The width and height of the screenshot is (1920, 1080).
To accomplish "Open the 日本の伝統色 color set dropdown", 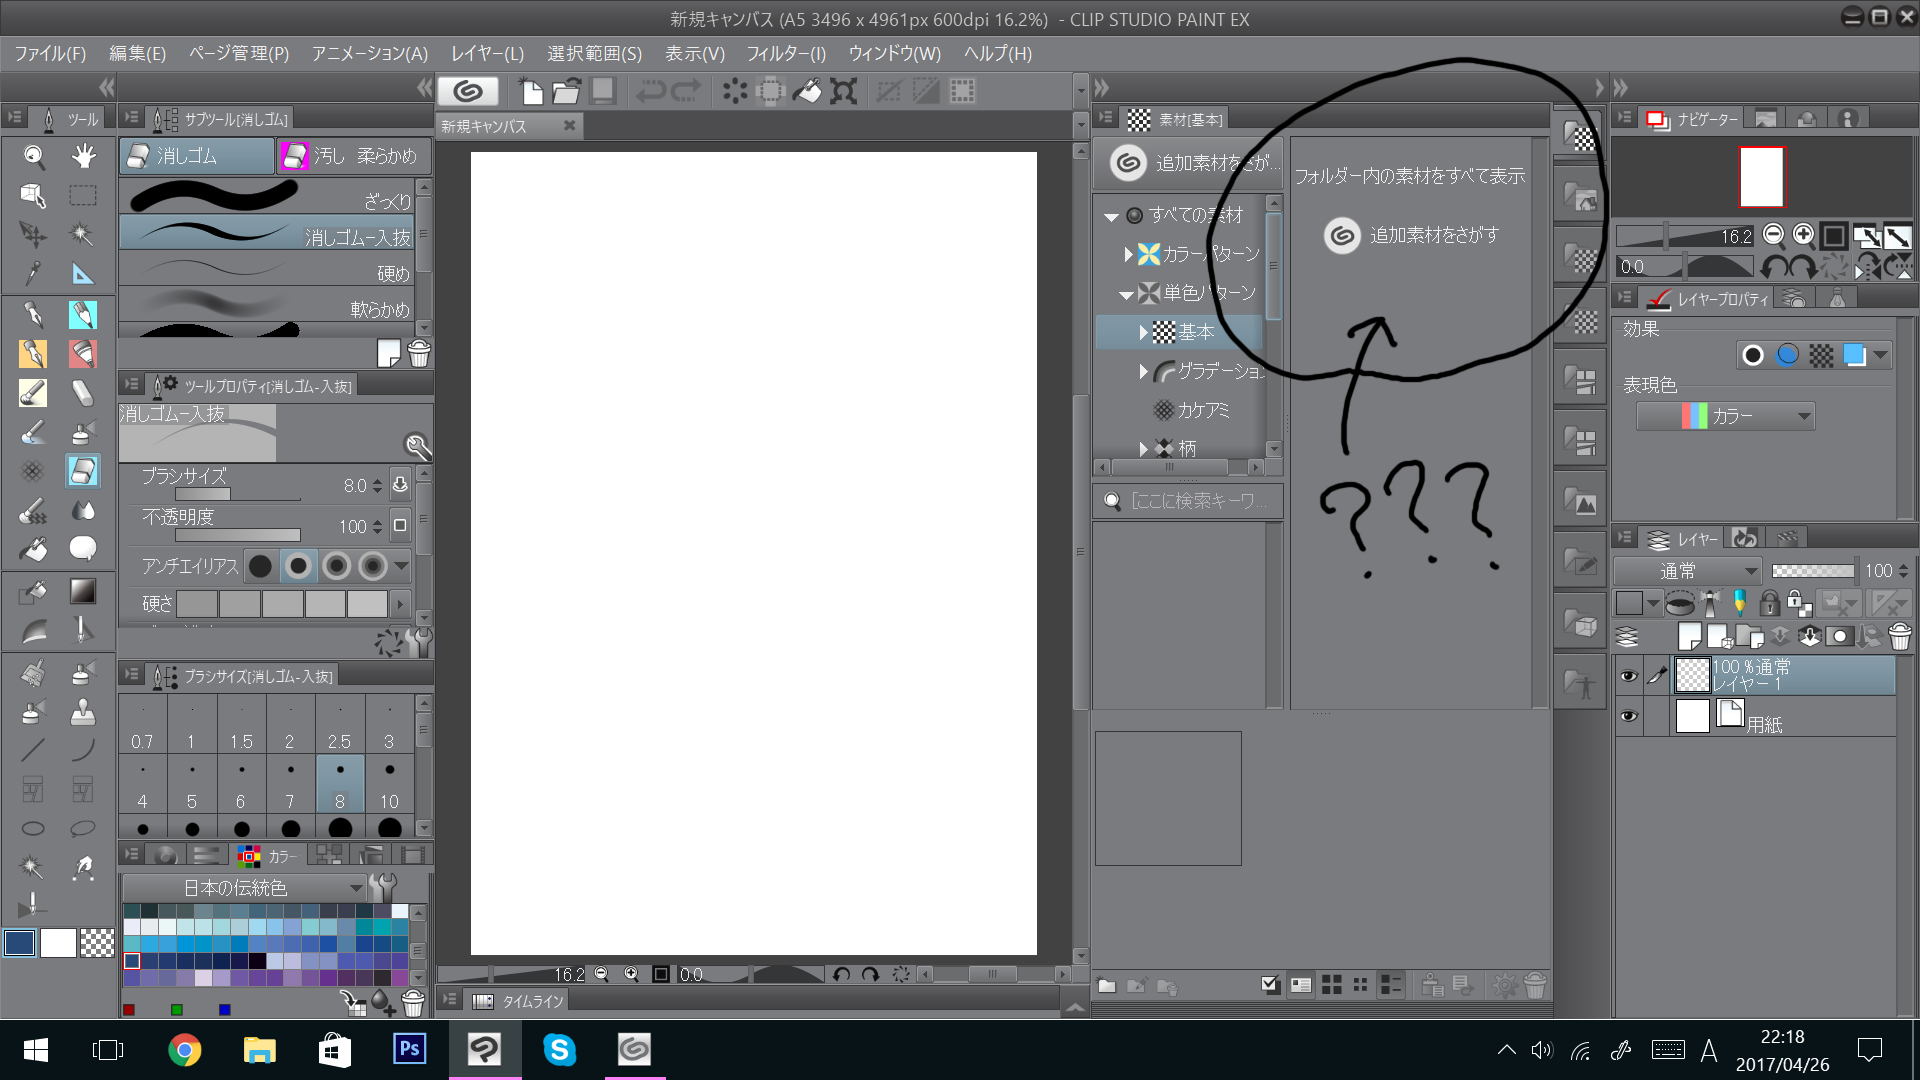I will (x=243, y=888).
